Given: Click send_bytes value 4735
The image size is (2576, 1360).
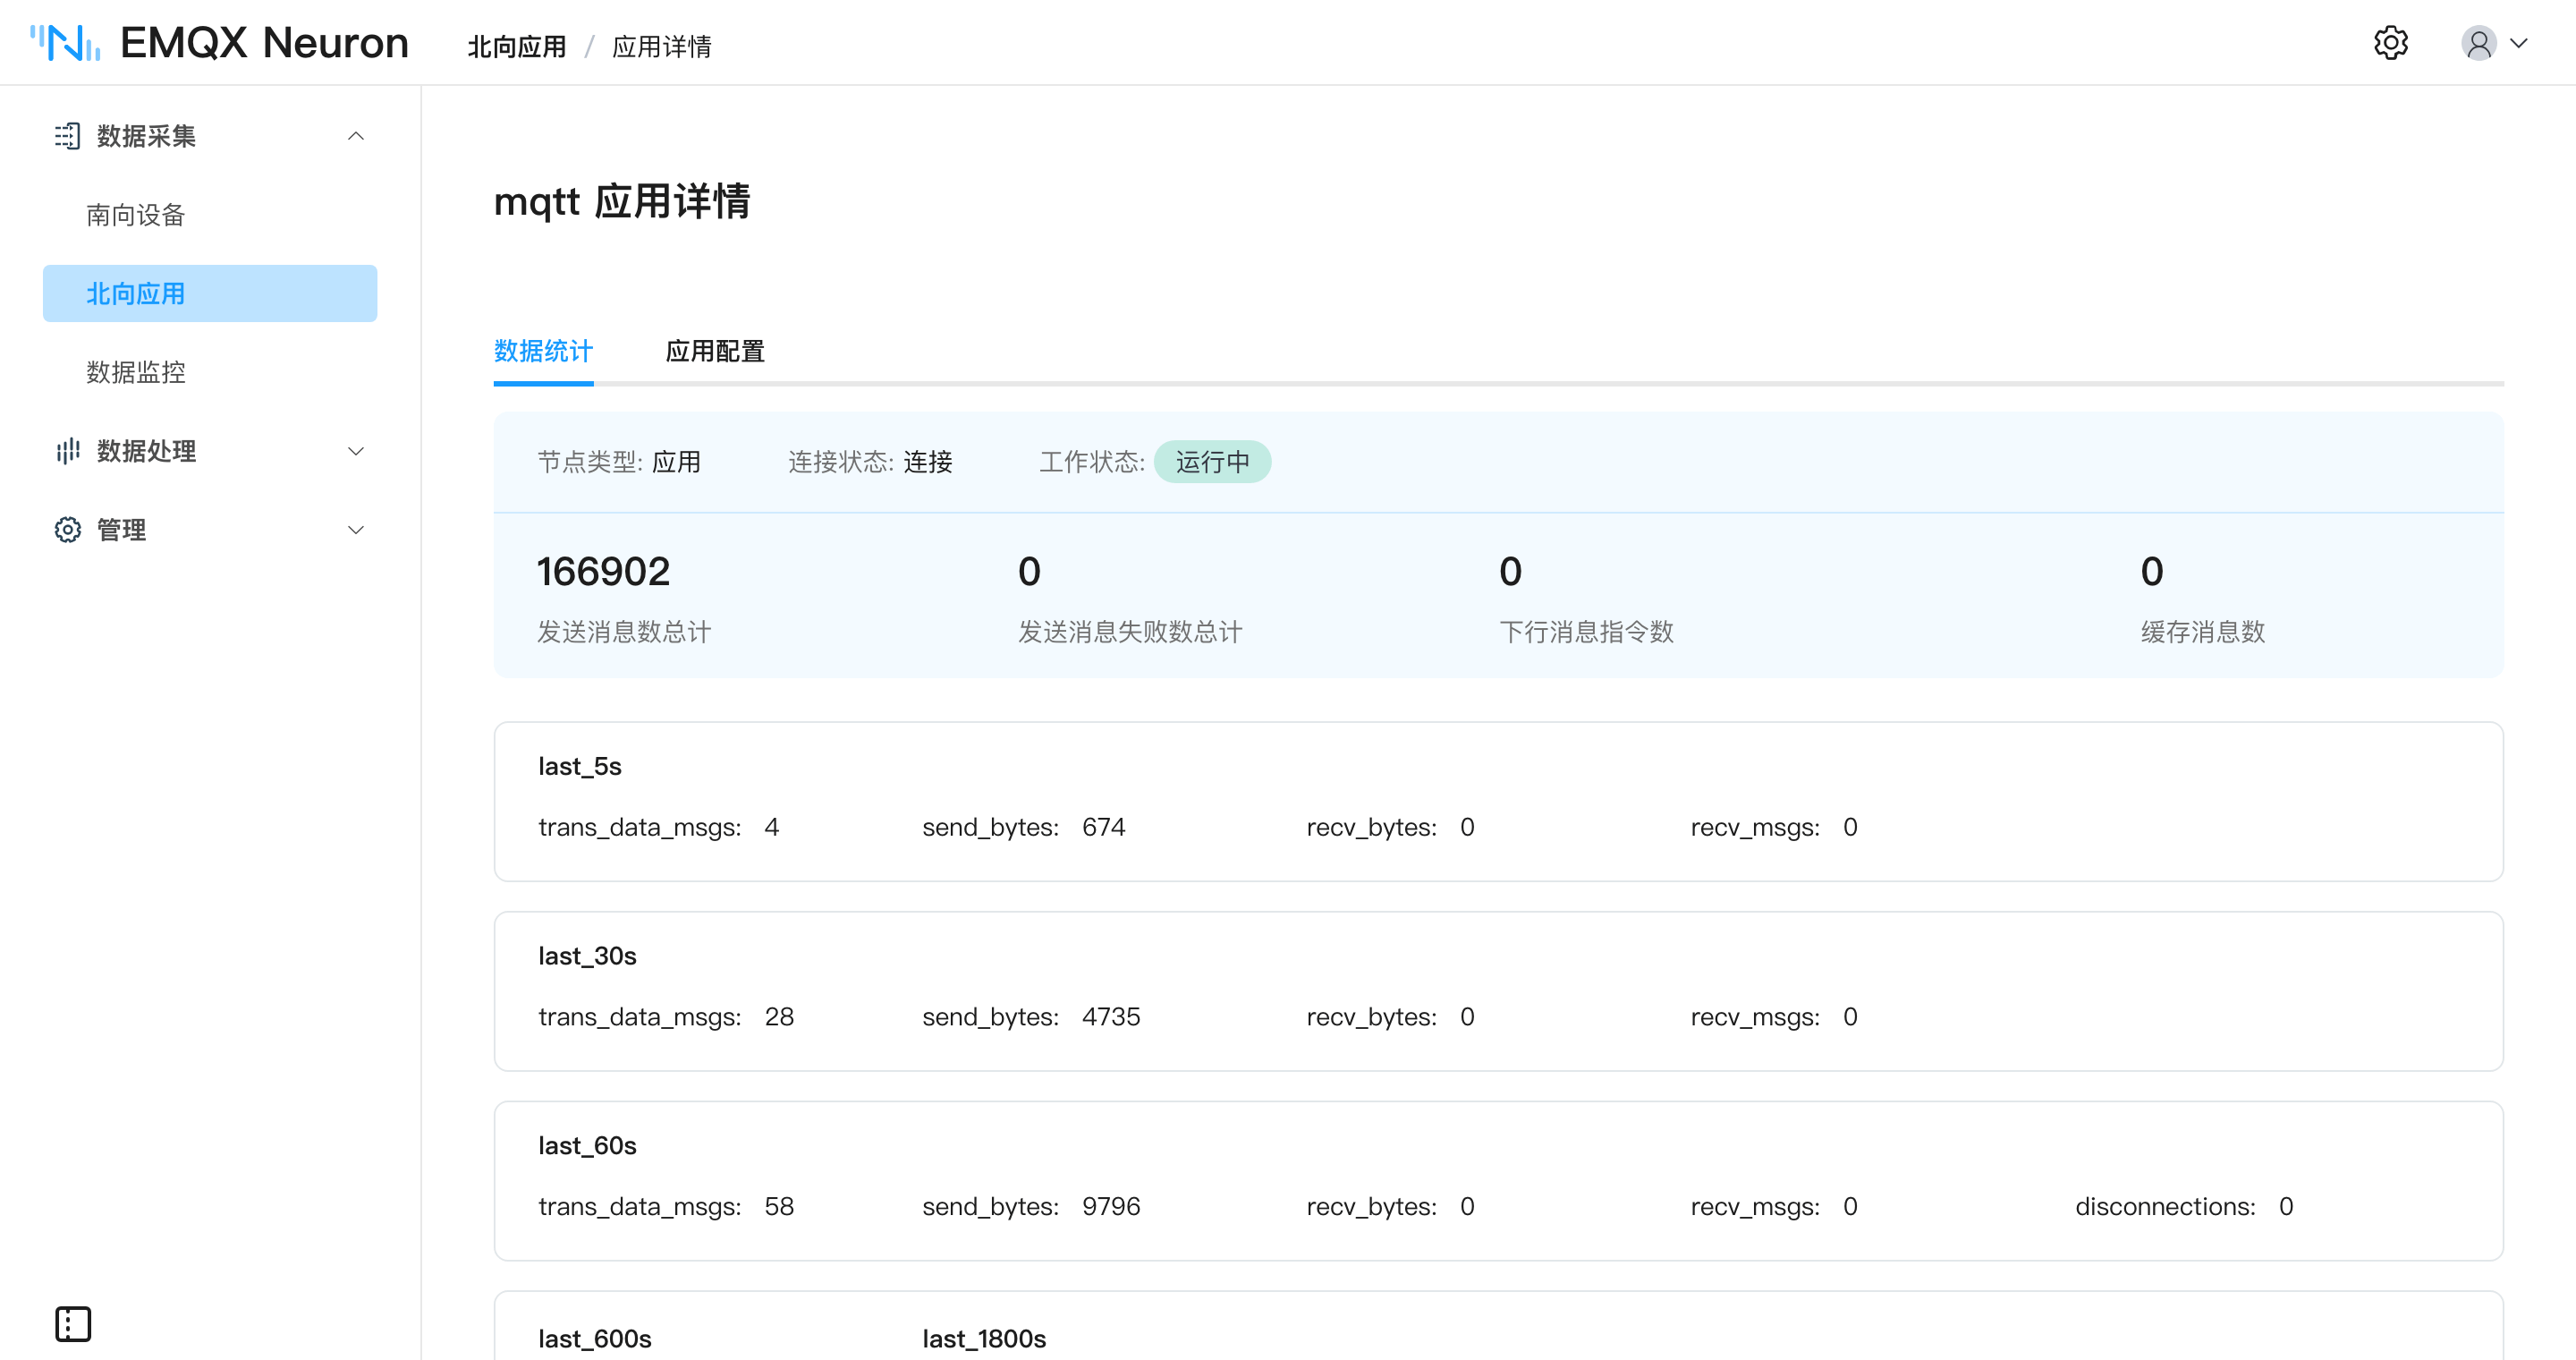Looking at the screenshot, I should coord(1111,1017).
